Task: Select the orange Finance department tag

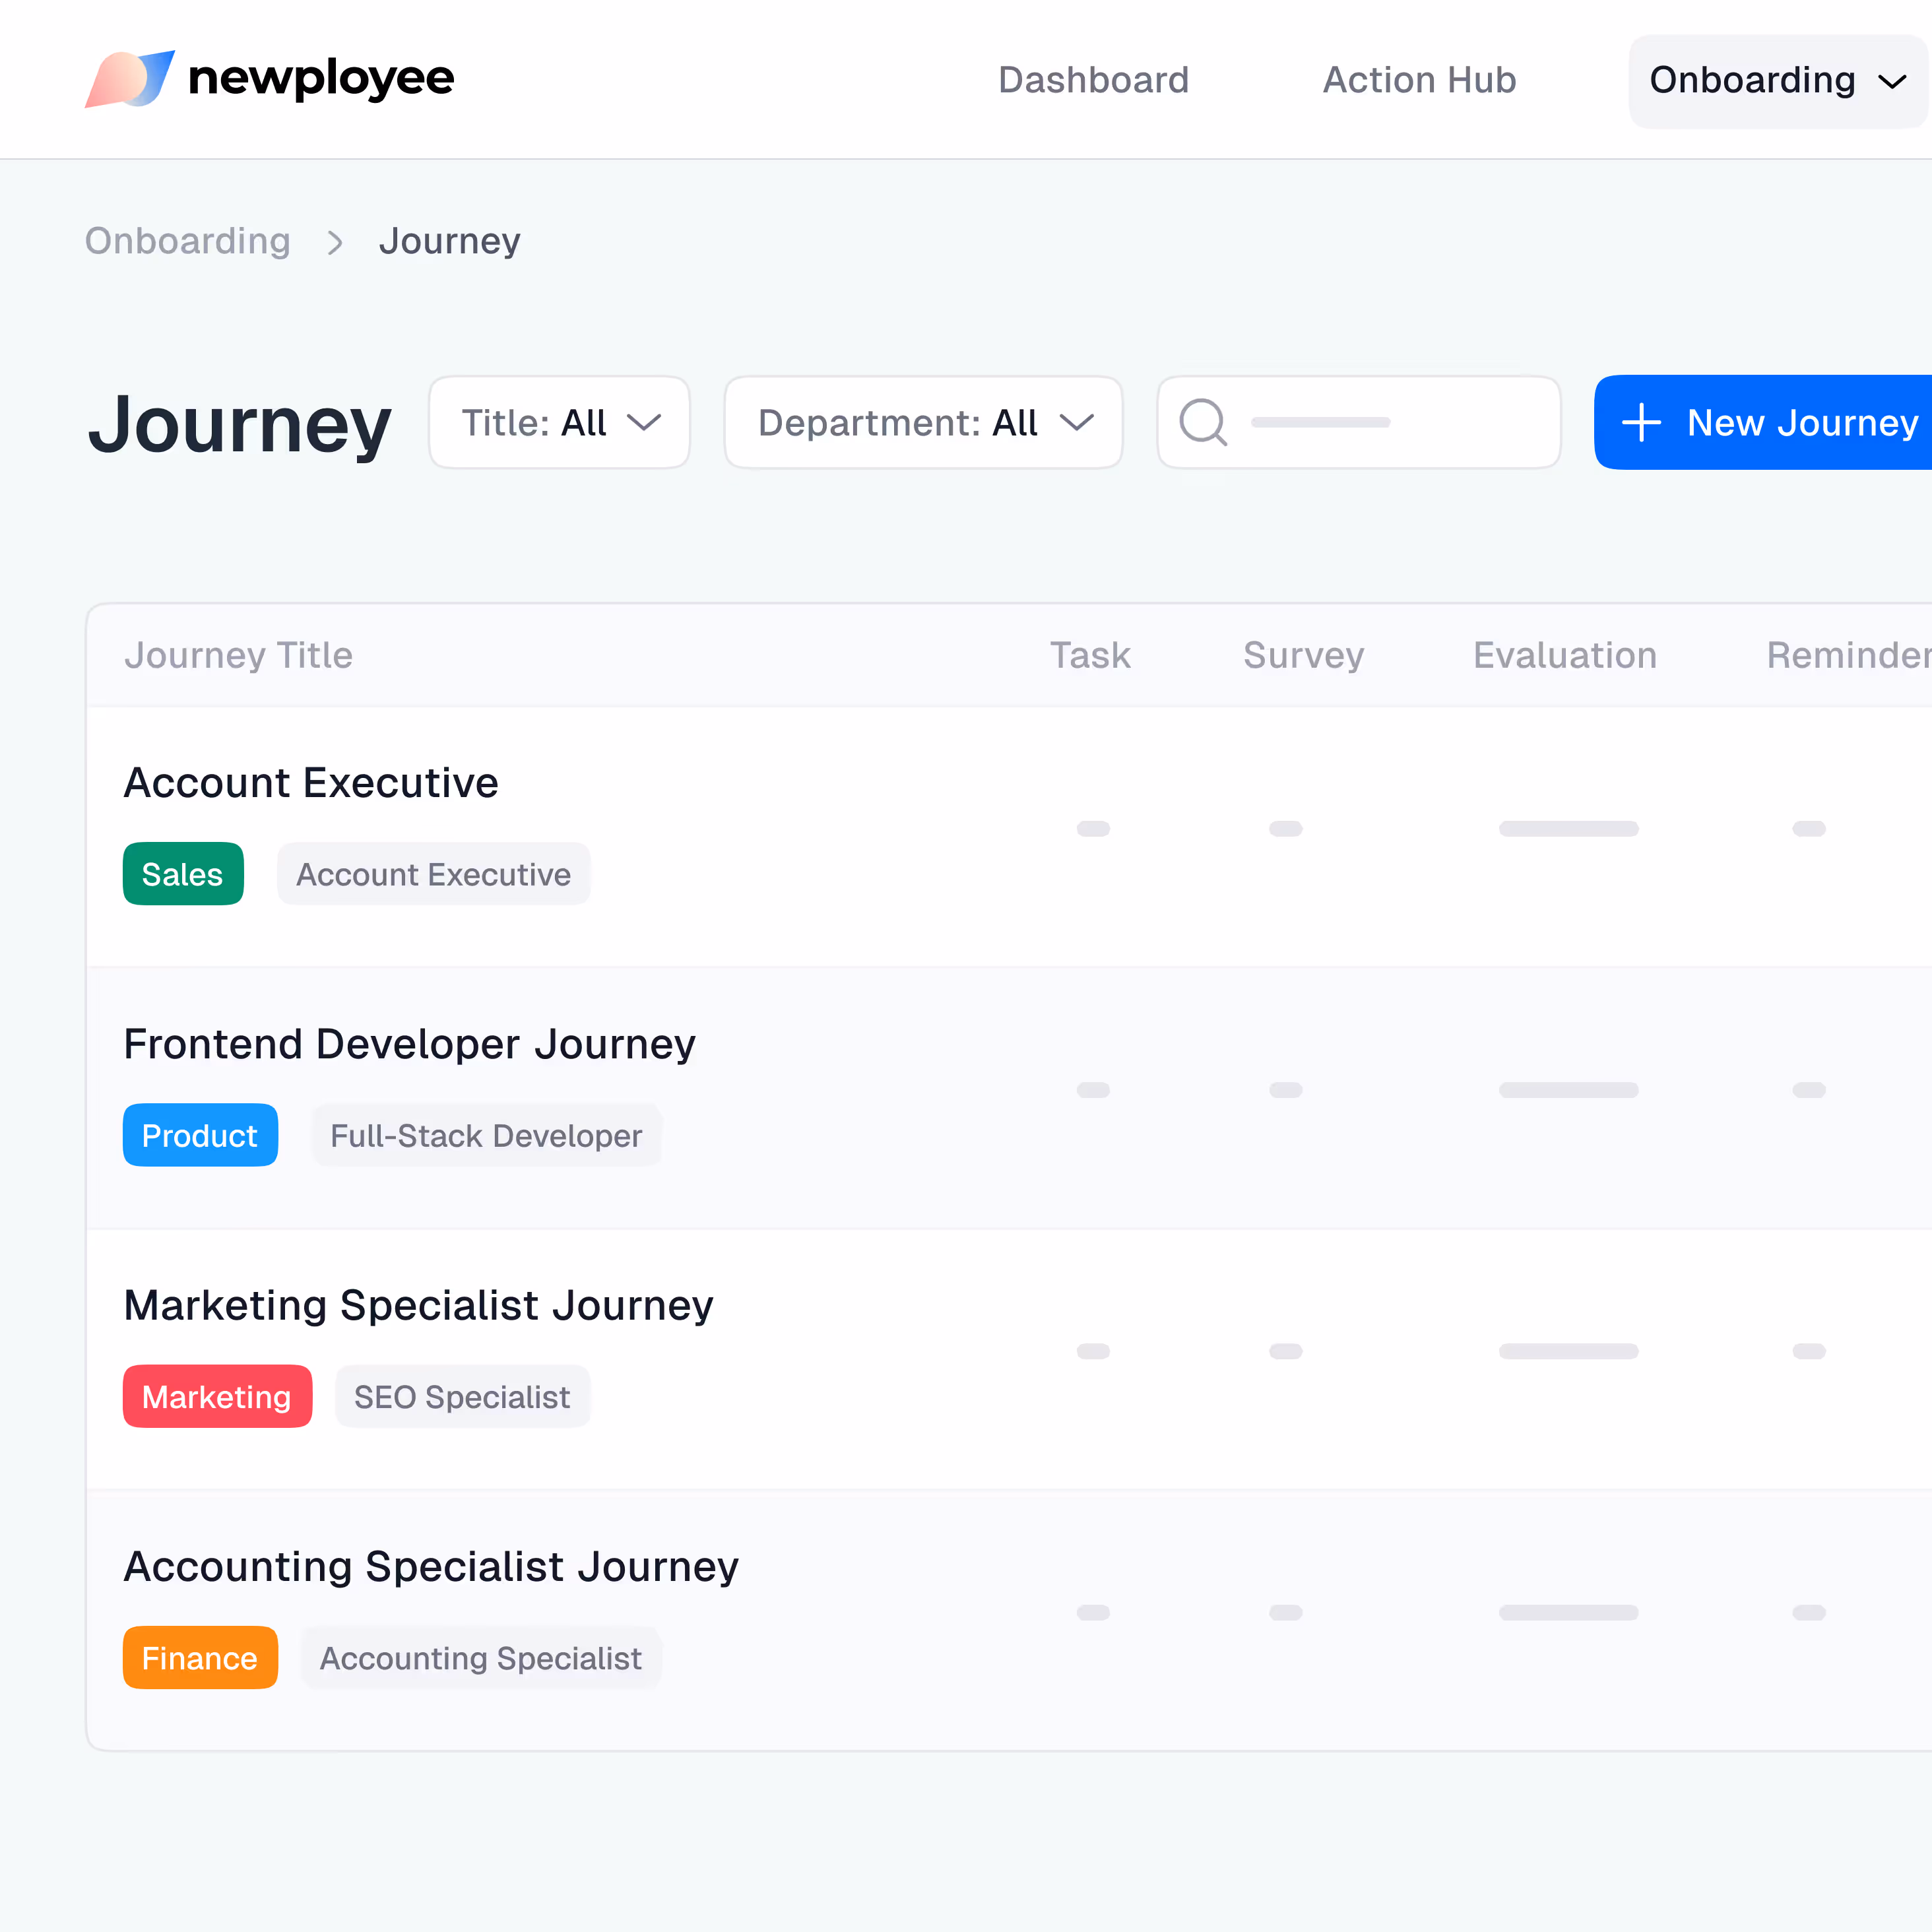Action: coord(200,1657)
